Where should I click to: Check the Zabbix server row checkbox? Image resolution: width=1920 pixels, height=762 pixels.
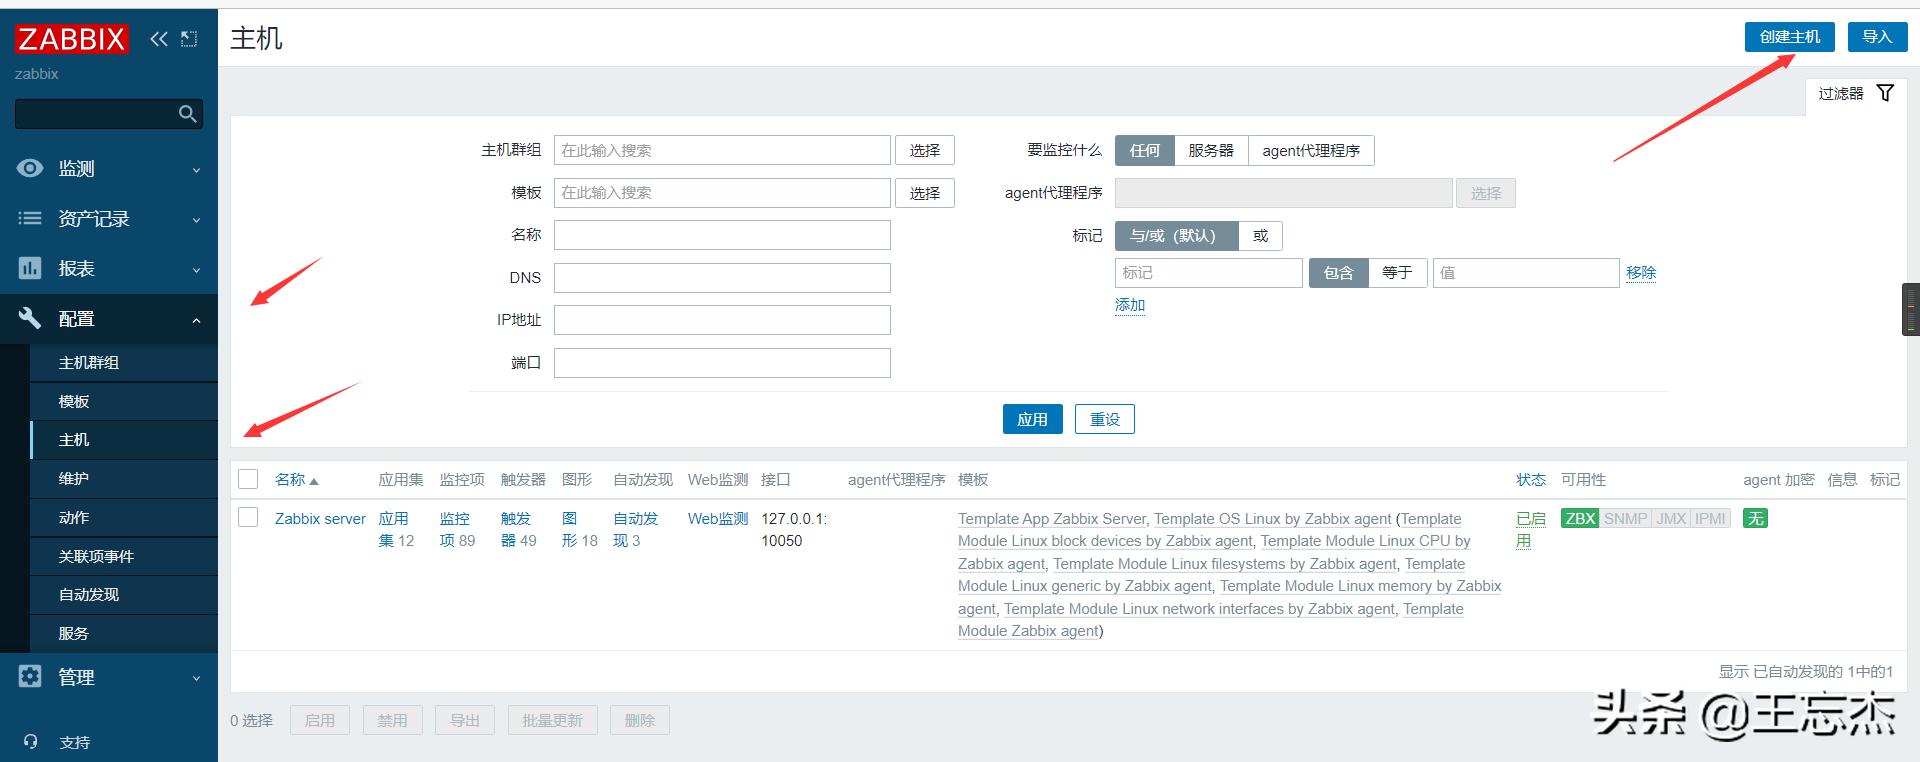click(x=248, y=517)
